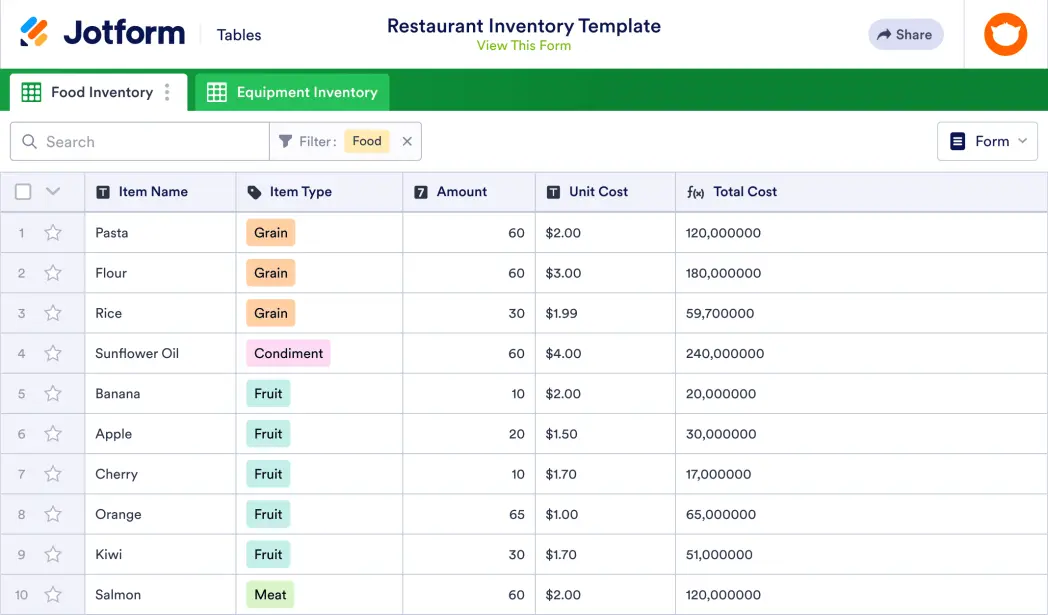Click the tag icon on Item Type column
Viewport: 1048px width, 615px height.
pyautogui.click(x=253, y=192)
